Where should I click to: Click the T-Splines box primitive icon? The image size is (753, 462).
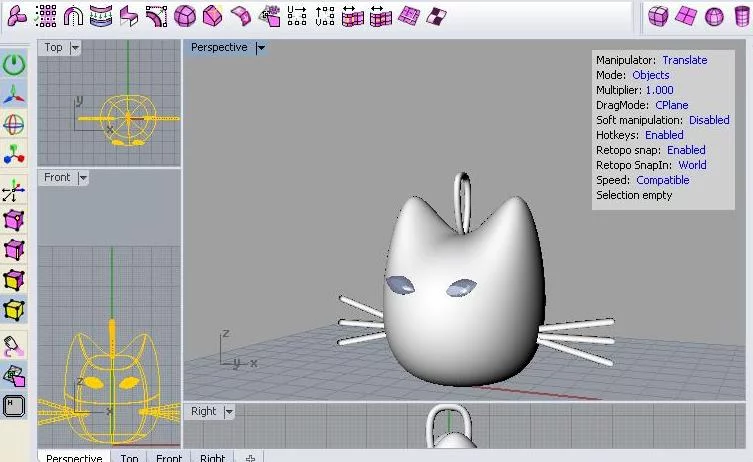click(x=658, y=16)
